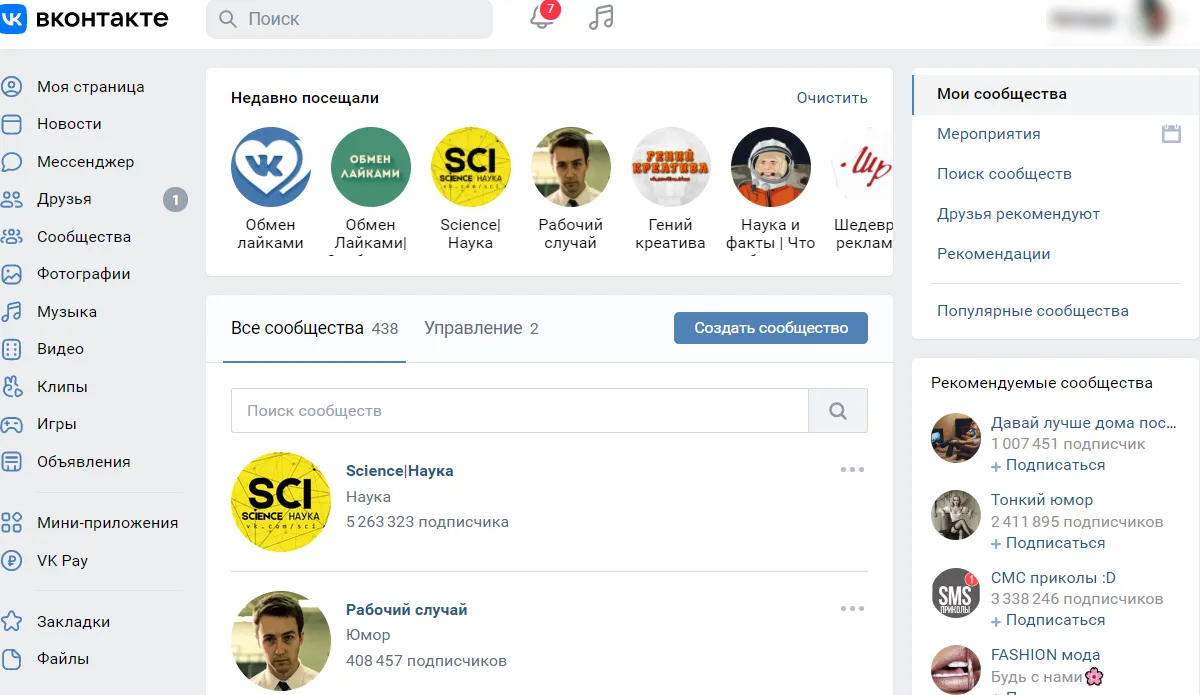This screenshot has height=695, width=1200.
Task: Click the Клипы sidebar icon
Action: (x=12, y=387)
